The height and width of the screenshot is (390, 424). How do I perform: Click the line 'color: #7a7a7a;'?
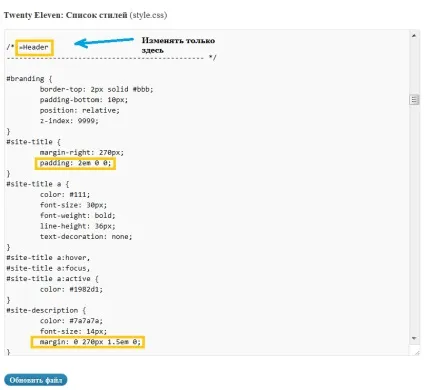click(x=71, y=321)
